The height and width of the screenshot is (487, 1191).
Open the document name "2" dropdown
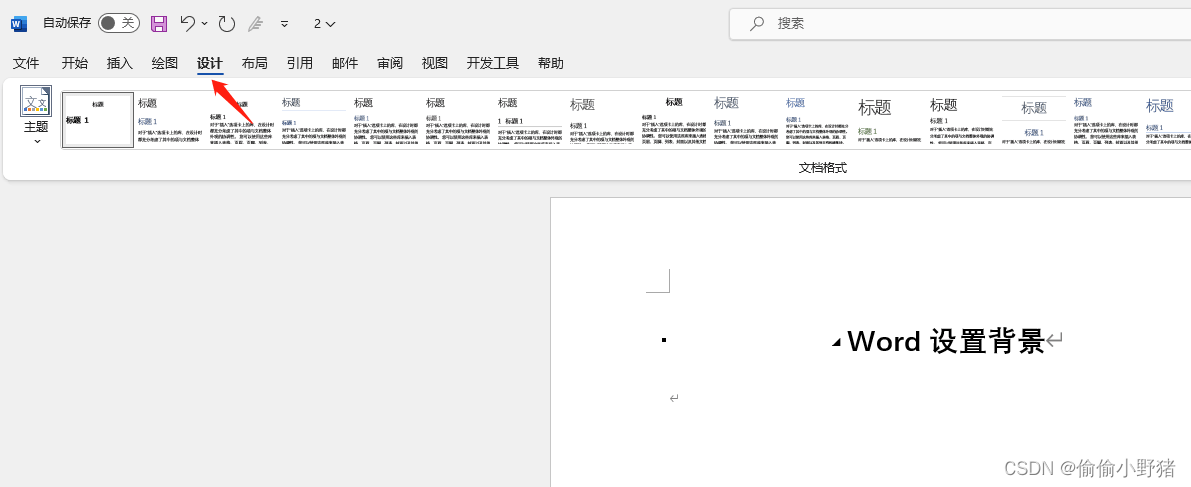[324, 24]
